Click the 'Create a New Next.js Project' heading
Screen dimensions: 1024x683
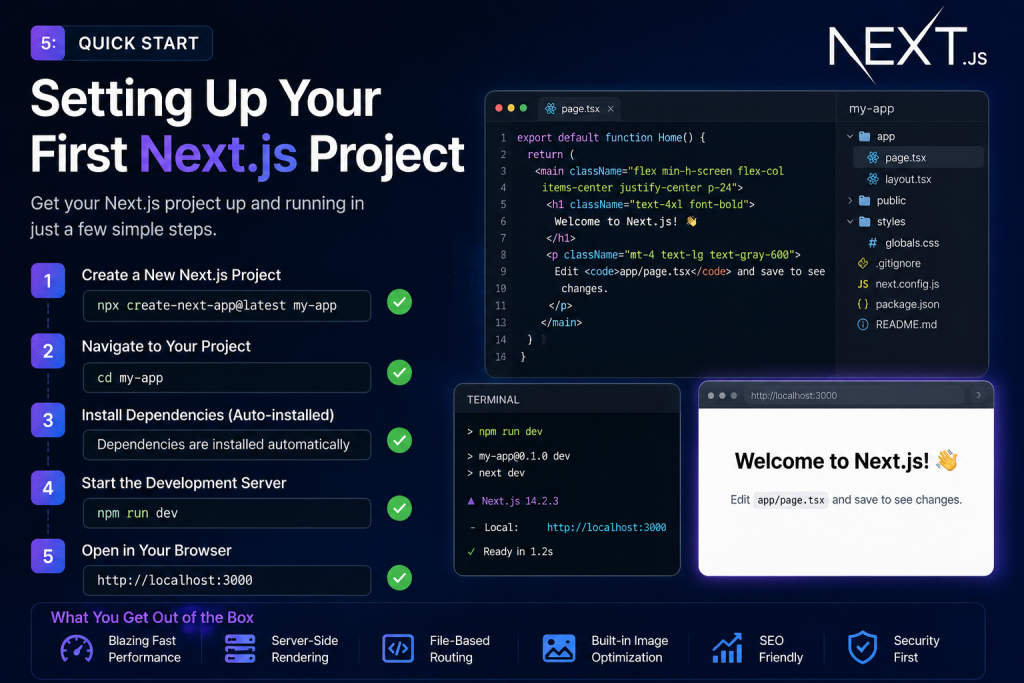tap(181, 275)
